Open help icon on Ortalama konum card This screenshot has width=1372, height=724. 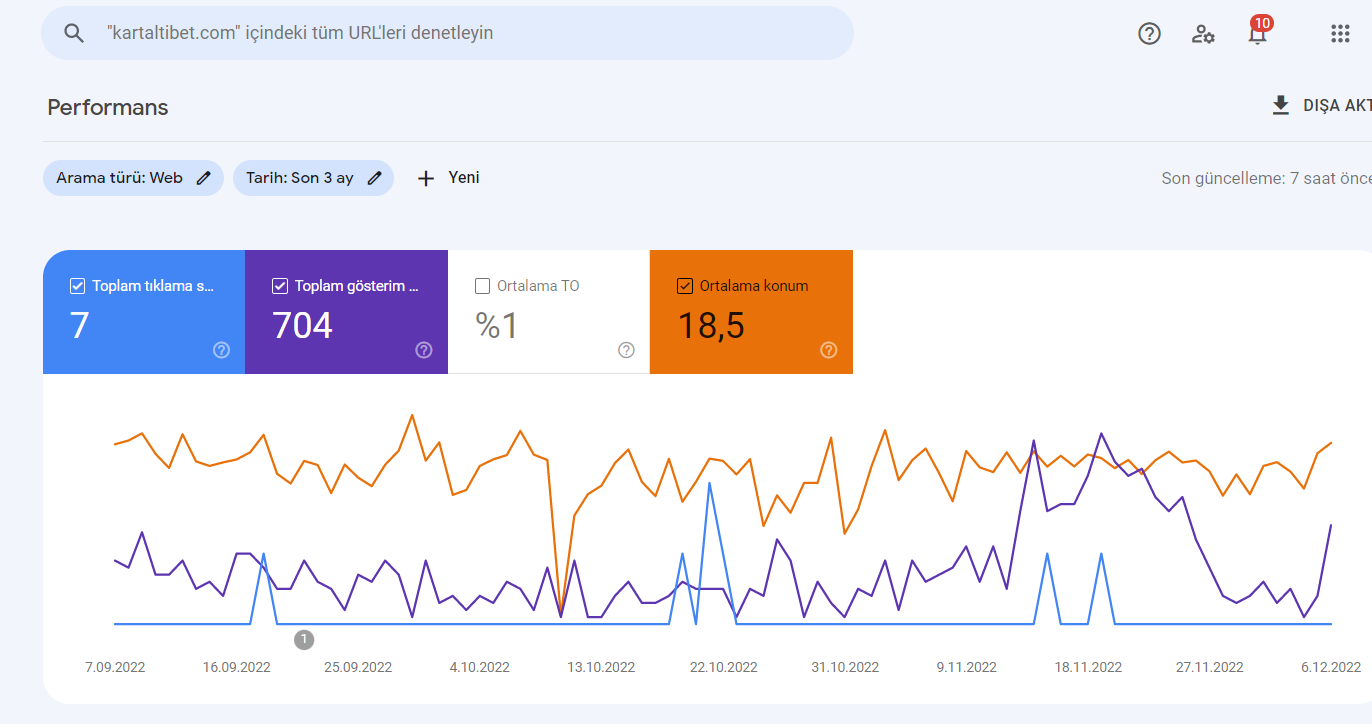[829, 350]
